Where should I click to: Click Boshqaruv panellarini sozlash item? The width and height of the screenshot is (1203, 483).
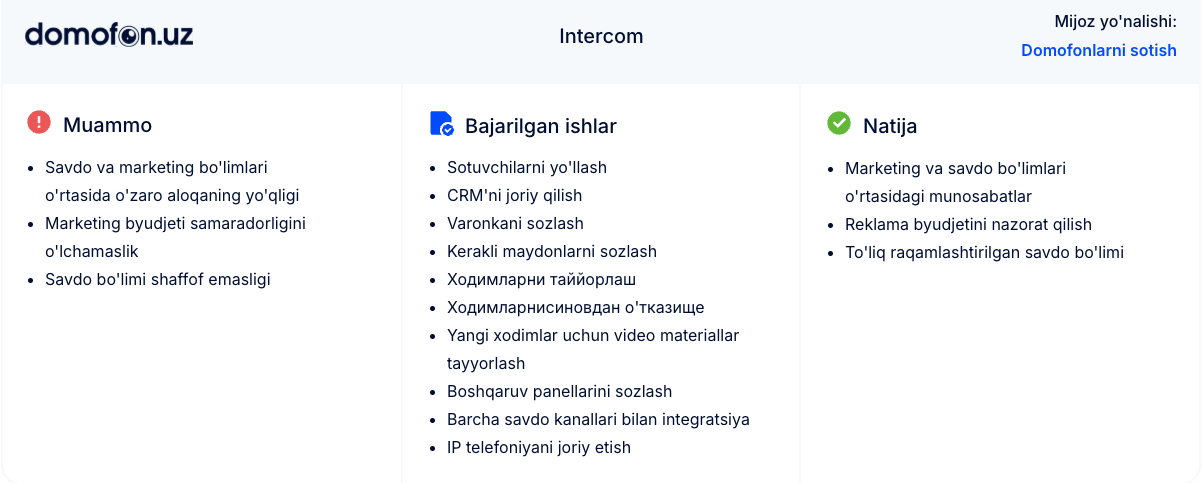(x=559, y=391)
